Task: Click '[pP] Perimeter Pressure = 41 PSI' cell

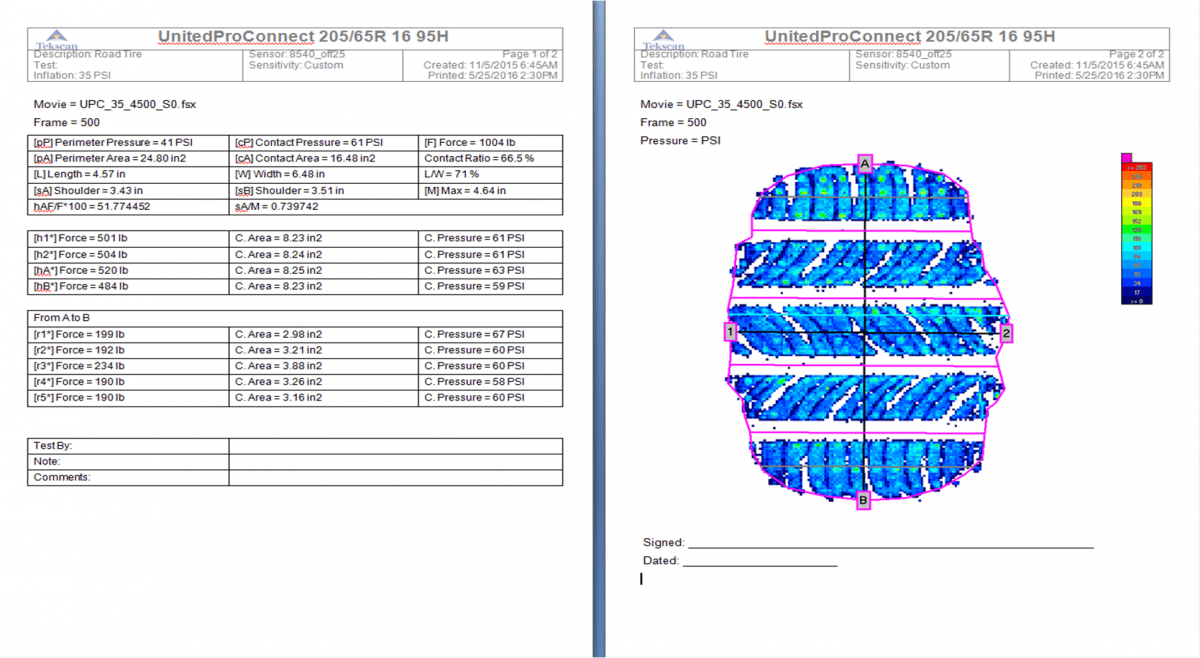Action: 128,142
